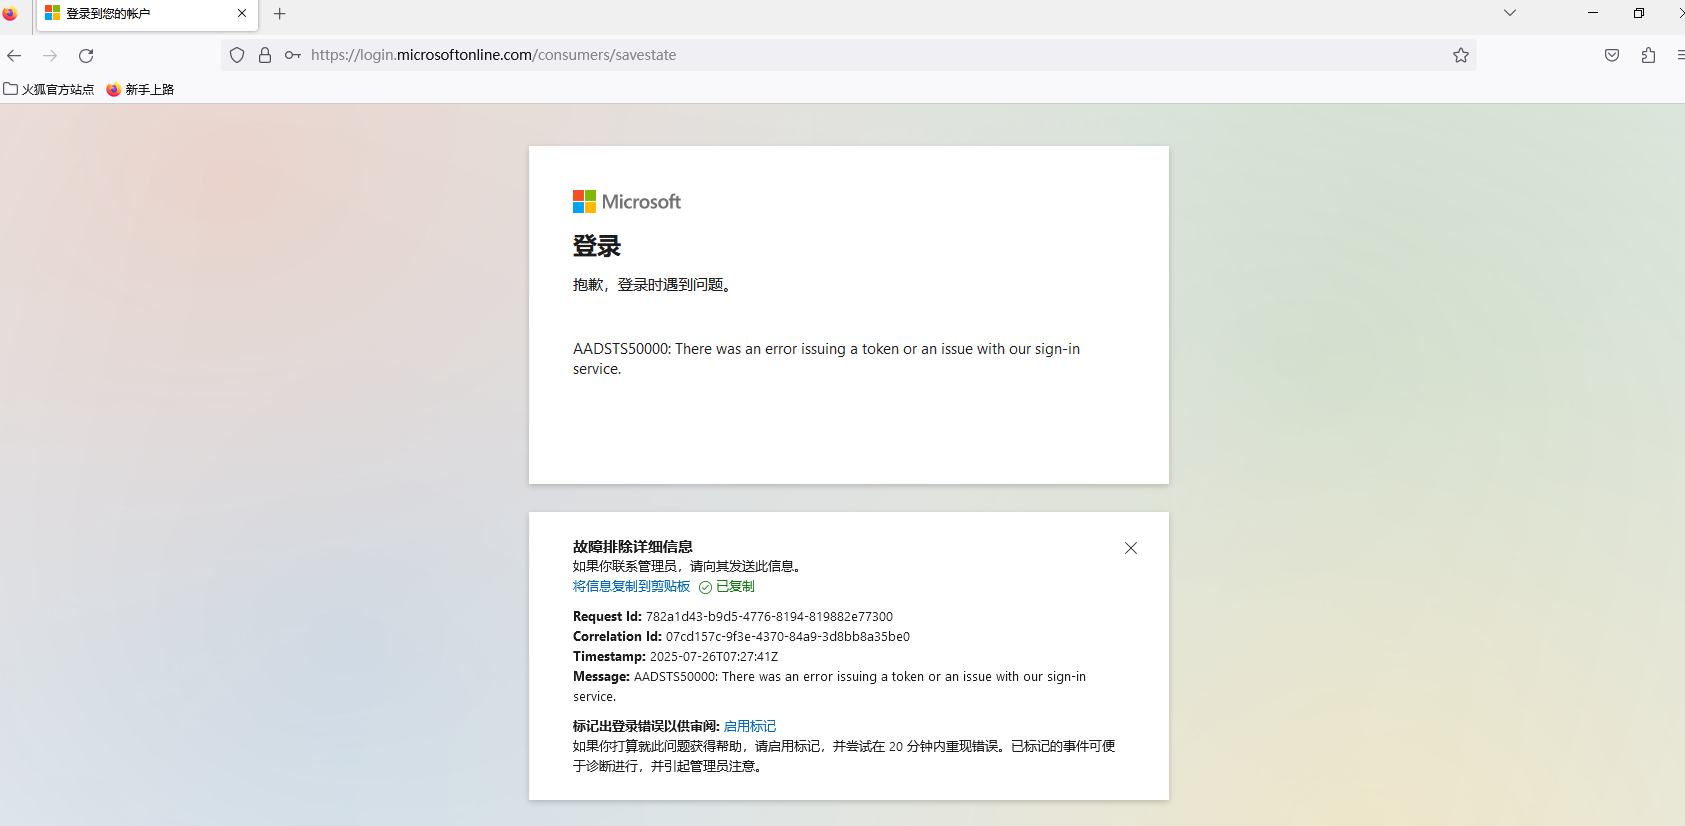
Task: Open the tracking protection shield icon
Action: tap(237, 55)
